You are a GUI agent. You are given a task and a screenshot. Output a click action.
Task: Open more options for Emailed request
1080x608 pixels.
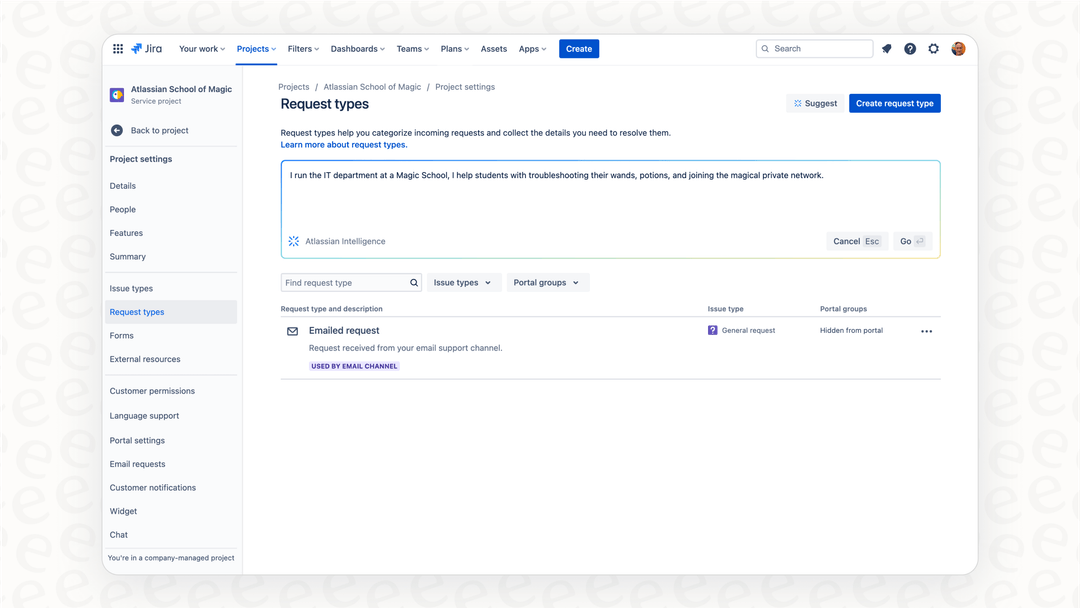click(x=926, y=330)
